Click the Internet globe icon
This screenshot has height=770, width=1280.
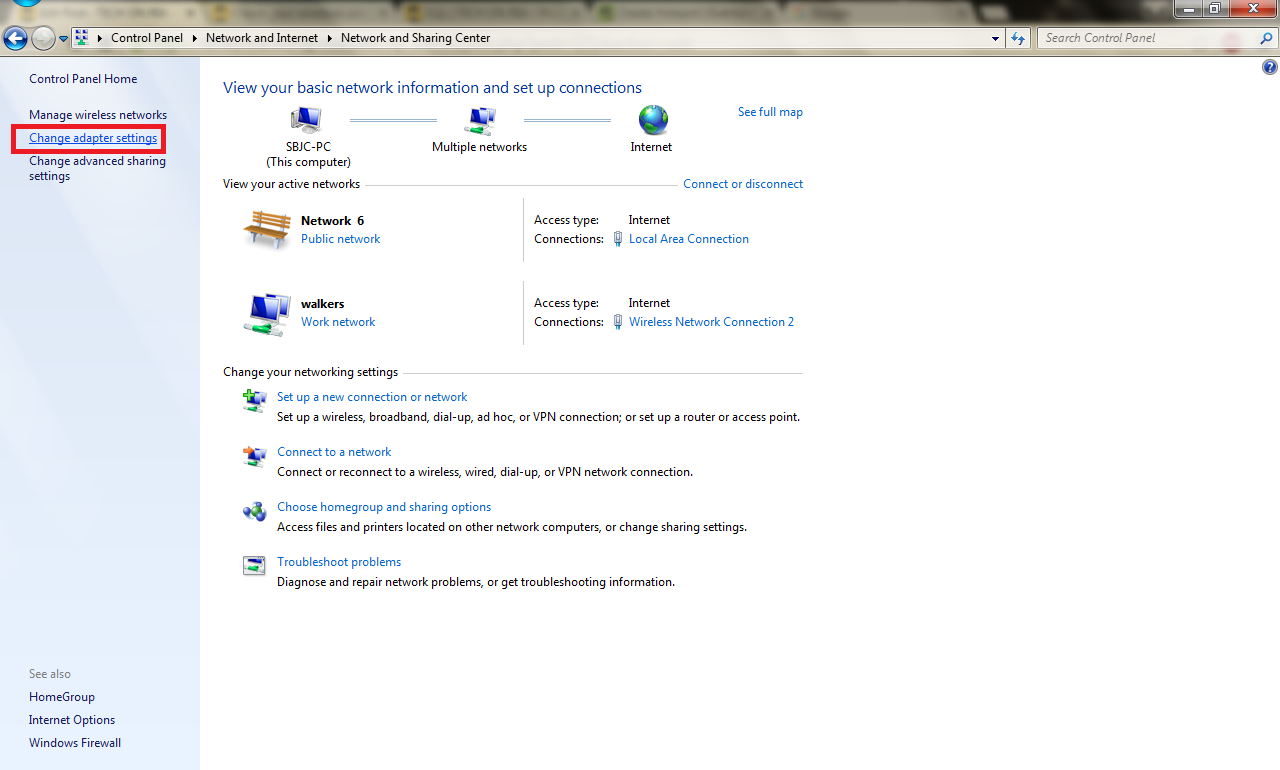coord(652,120)
